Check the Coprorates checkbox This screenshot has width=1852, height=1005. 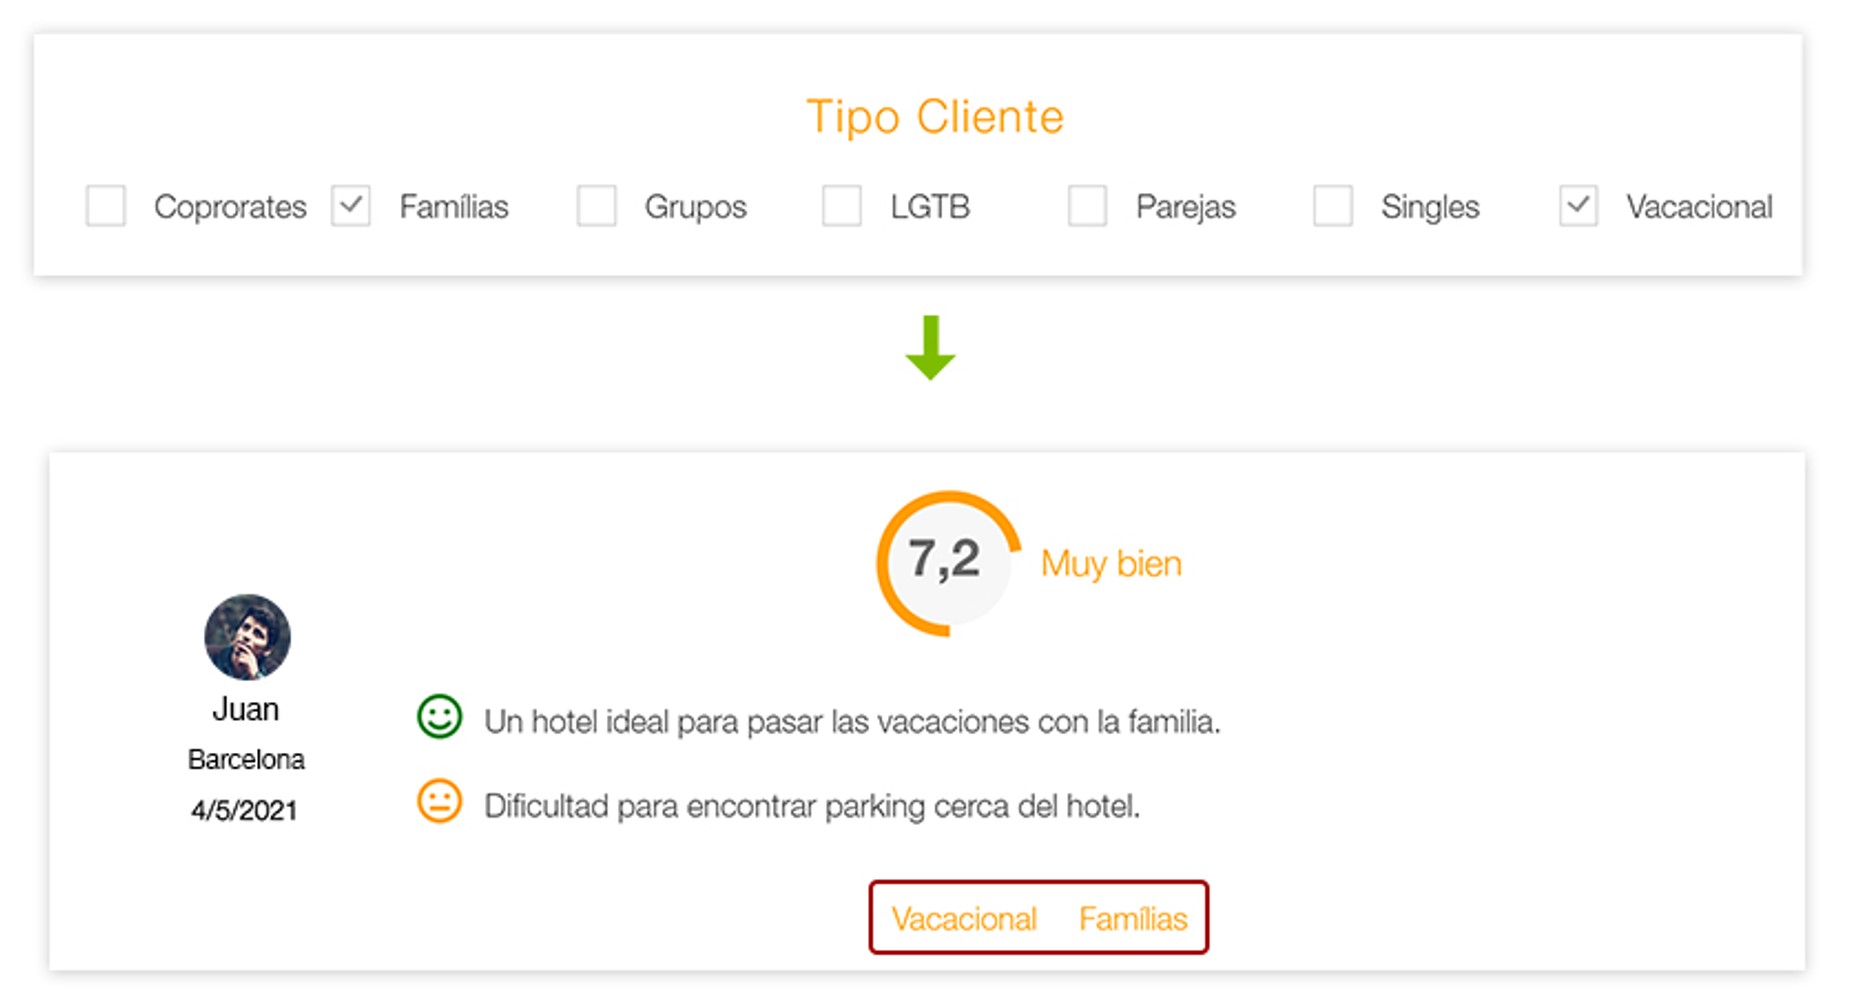(x=106, y=206)
